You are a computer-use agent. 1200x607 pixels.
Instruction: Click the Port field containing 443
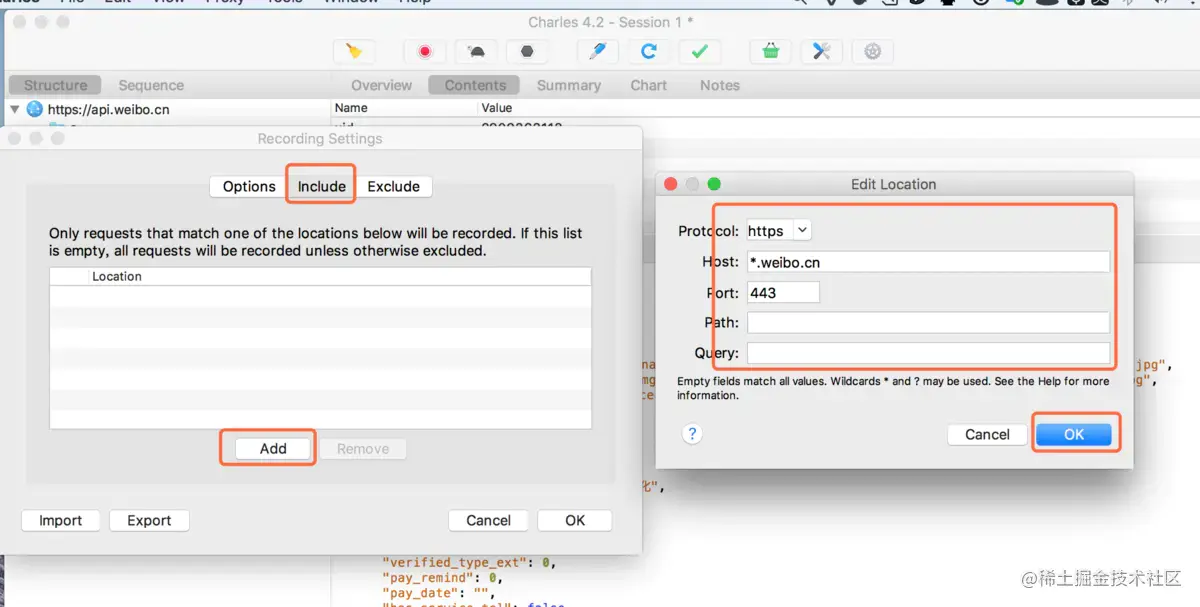[783, 292]
